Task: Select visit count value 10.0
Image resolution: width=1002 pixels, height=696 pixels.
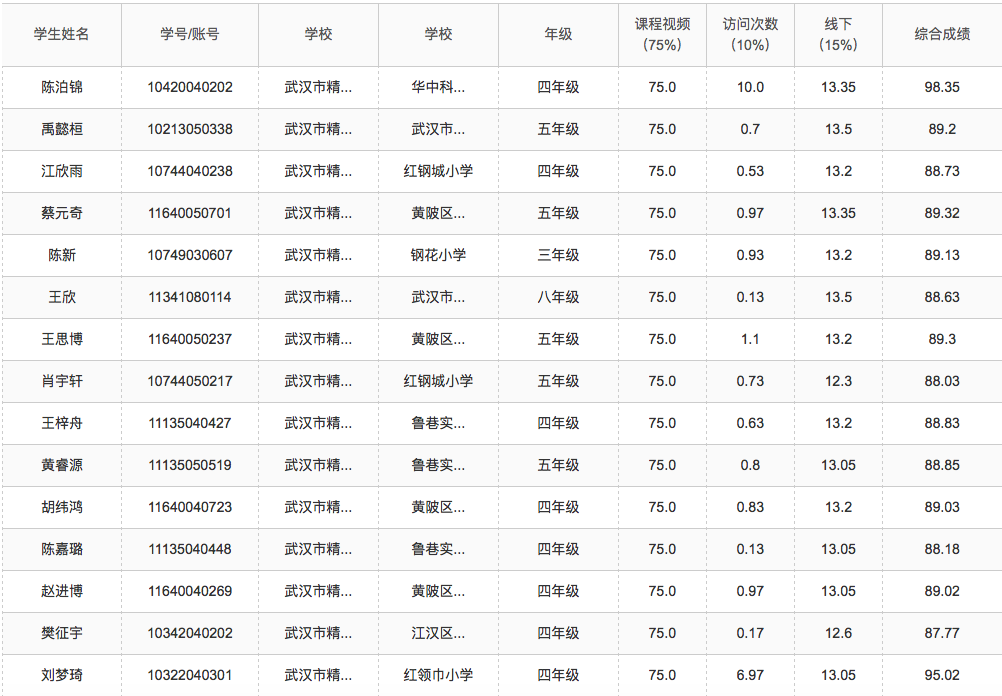Action: pyautogui.click(x=750, y=87)
